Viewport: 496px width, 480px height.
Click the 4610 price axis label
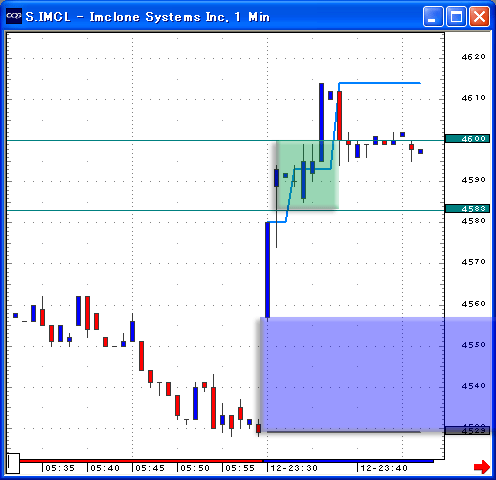(473, 98)
